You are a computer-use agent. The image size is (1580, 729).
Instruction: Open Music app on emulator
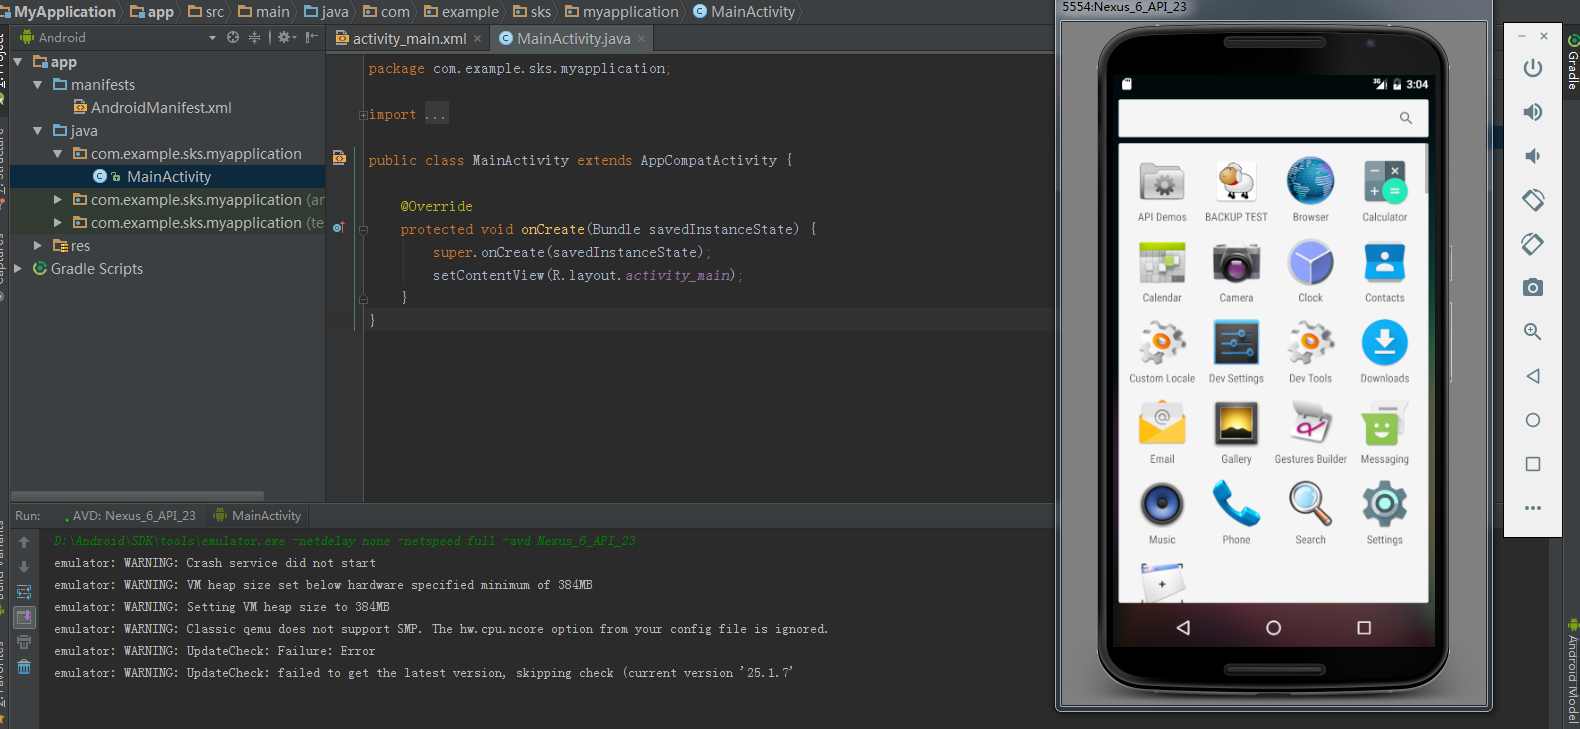click(1162, 513)
